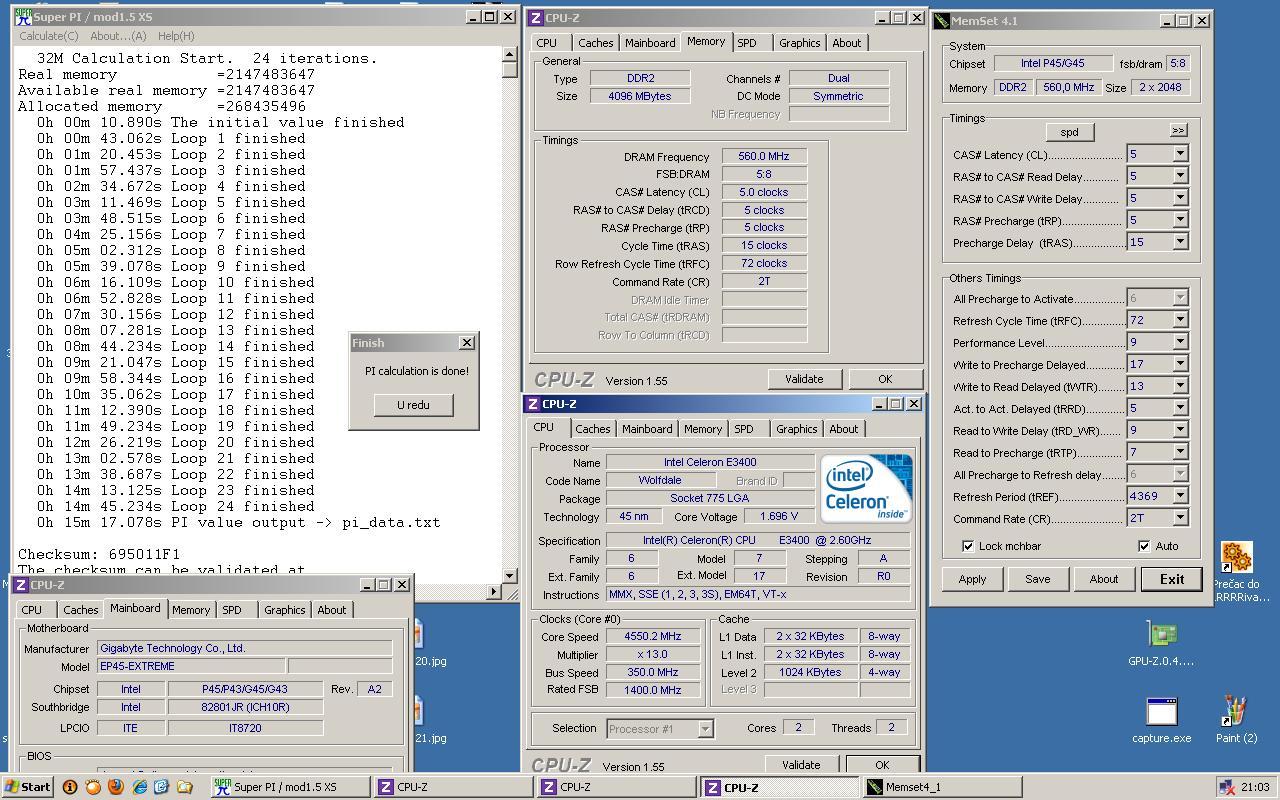
Task: Launch Firefox from the quick launch bar
Action: click(x=115, y=787)
